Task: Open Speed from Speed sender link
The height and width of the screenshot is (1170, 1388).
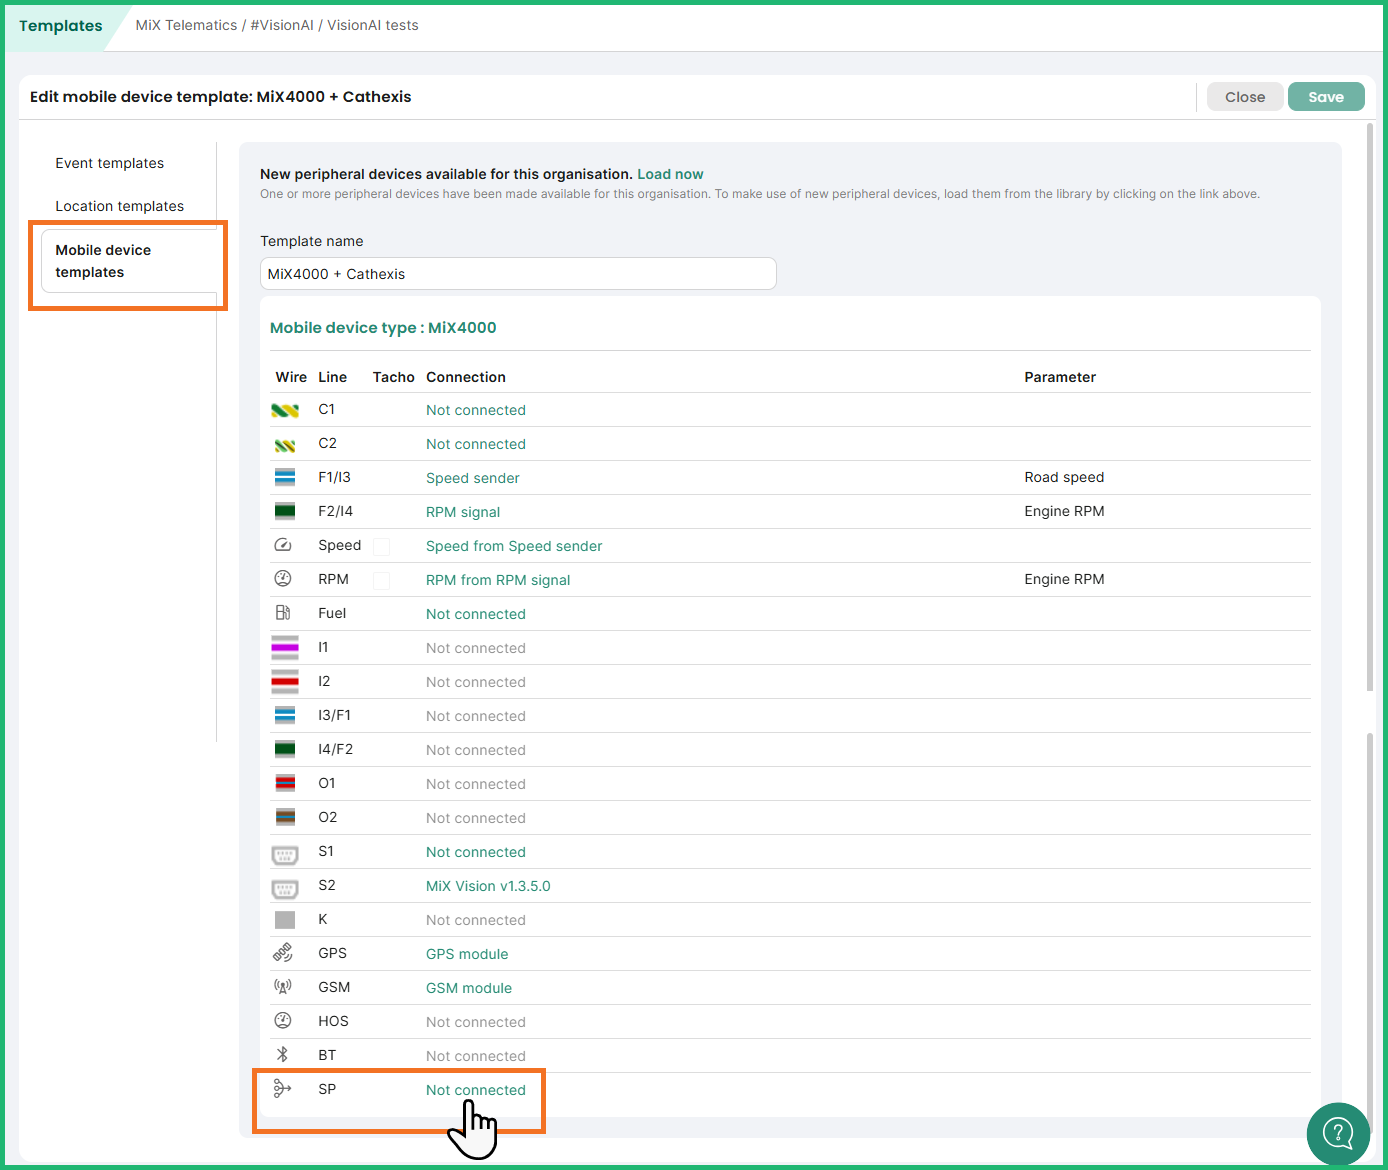Action: [514, 546]
